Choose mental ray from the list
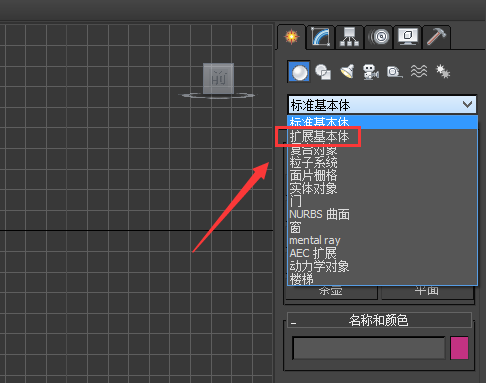This screenshot has width=486, height=383. 382,240
